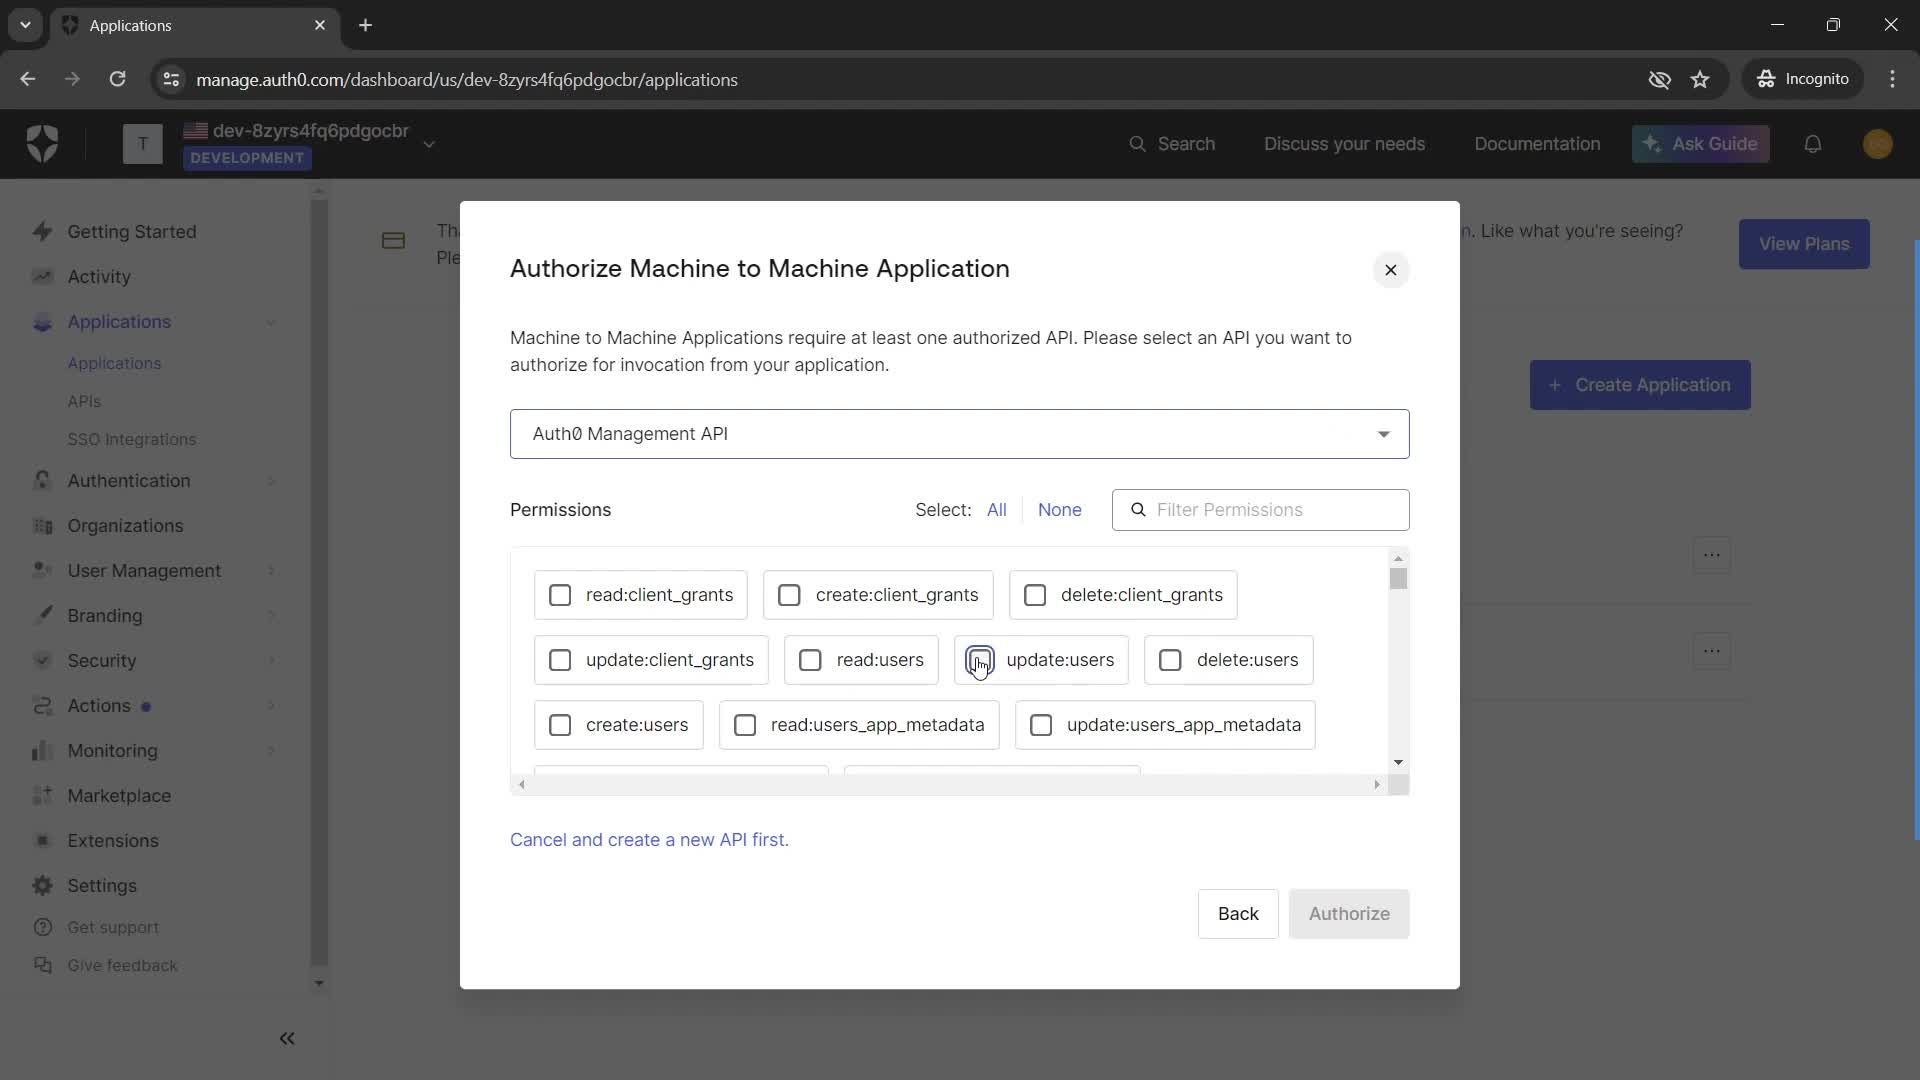Bookmark this page with star icon
Screen dimensions: 1920x1080
pyautogui.click(x=1700, y=80)
